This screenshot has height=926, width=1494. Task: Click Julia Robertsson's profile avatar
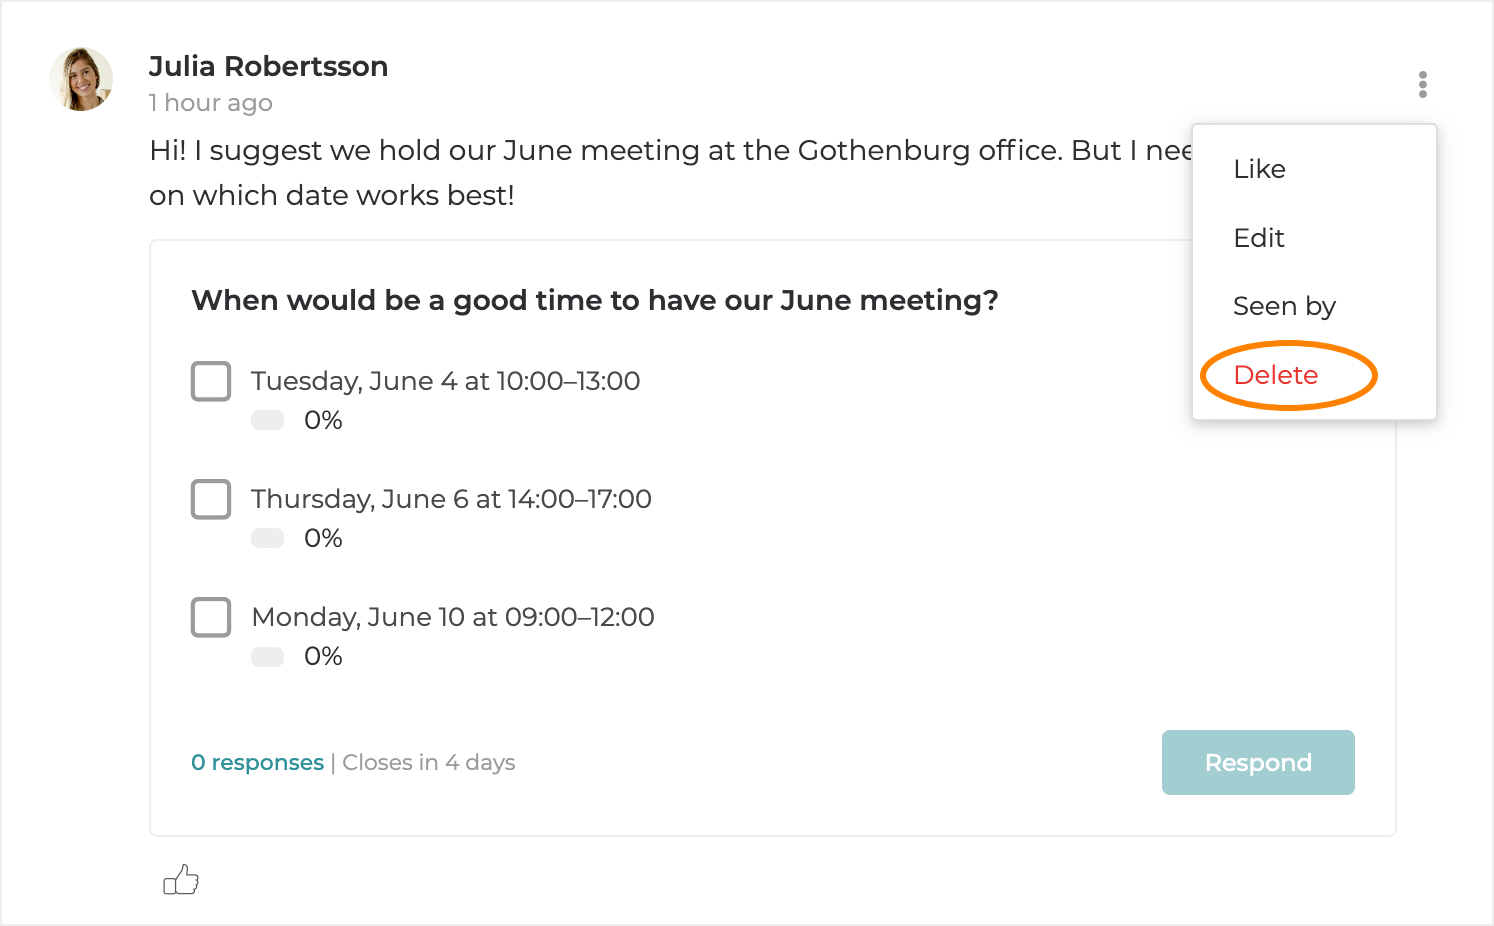point(81,79)
